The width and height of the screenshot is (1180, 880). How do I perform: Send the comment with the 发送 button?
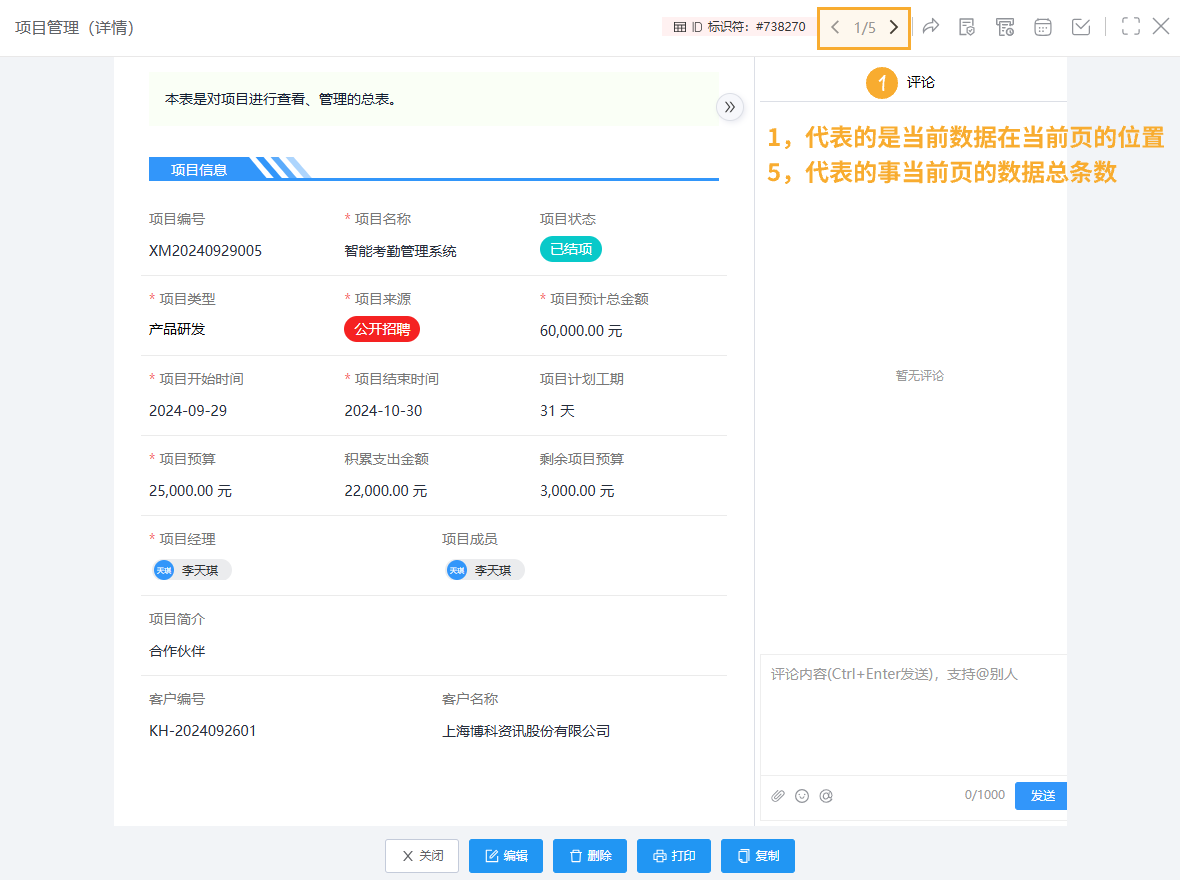[x=1041, y=795]
